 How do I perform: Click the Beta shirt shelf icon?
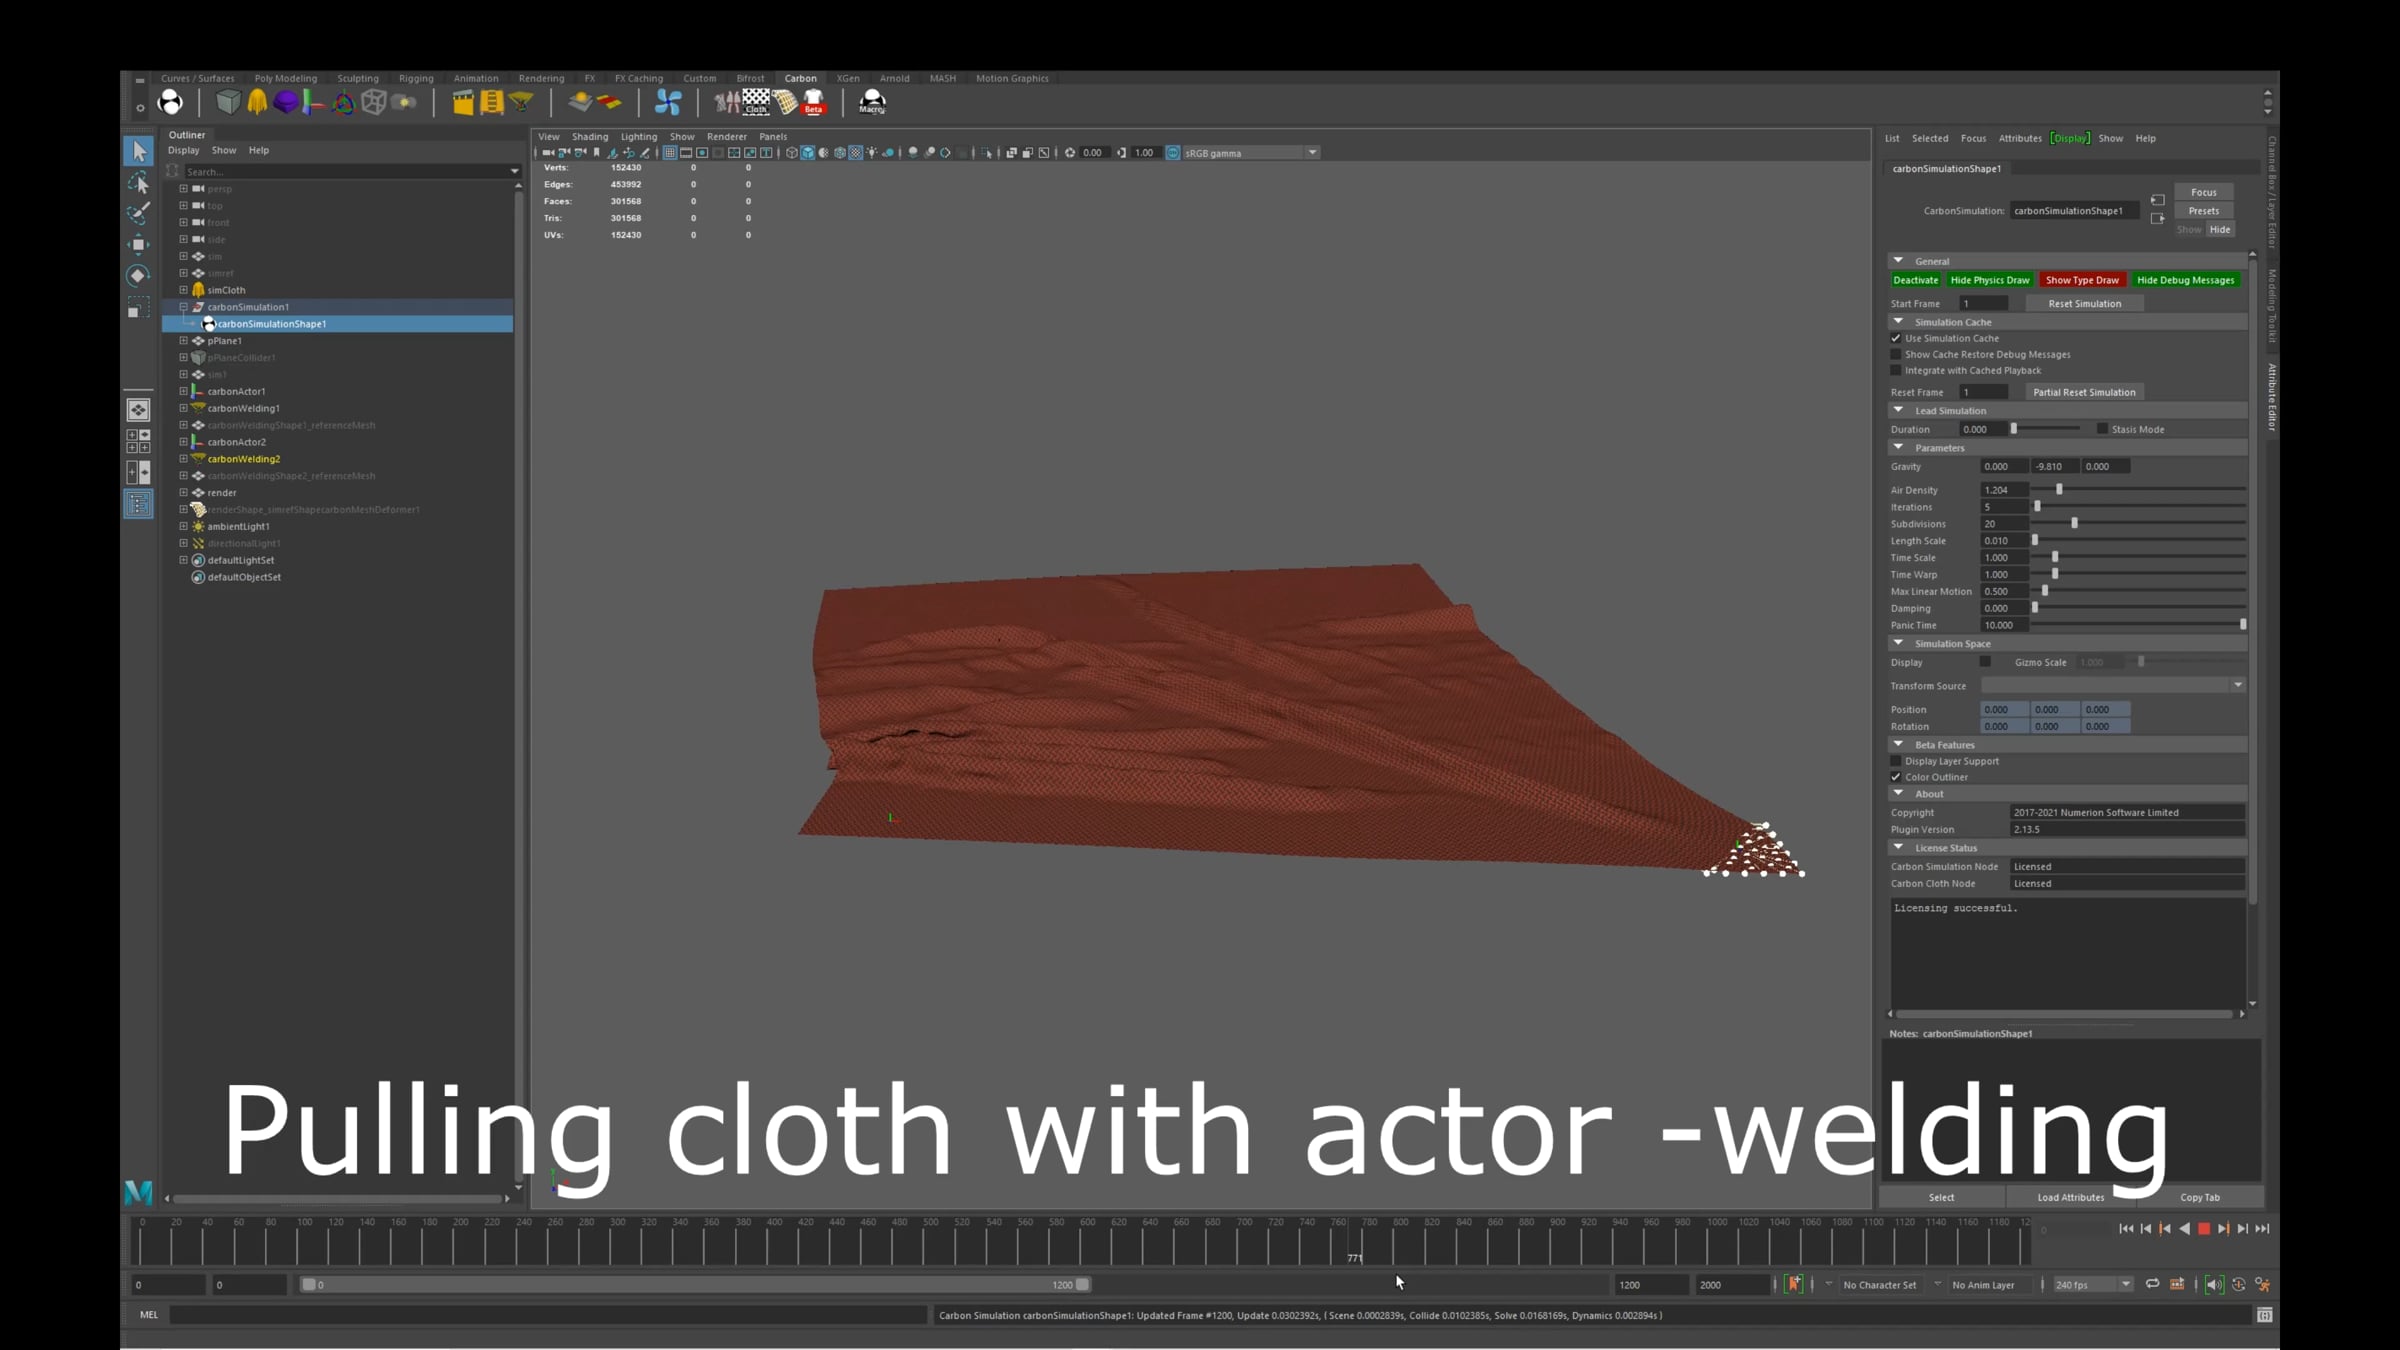[813, 102]
